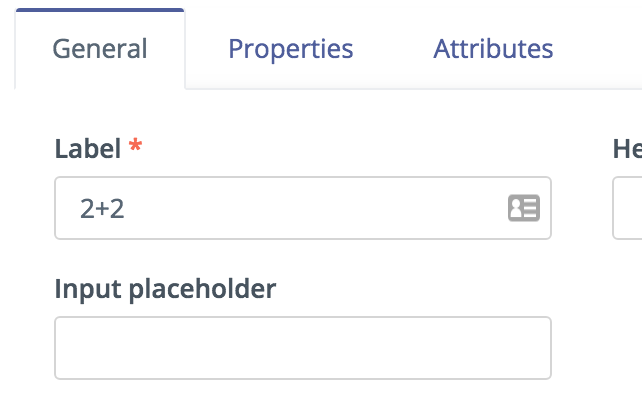The height and width of the screenshot is (402, 642).
Task: Click the Label field heading text
Action: (88, 149)
